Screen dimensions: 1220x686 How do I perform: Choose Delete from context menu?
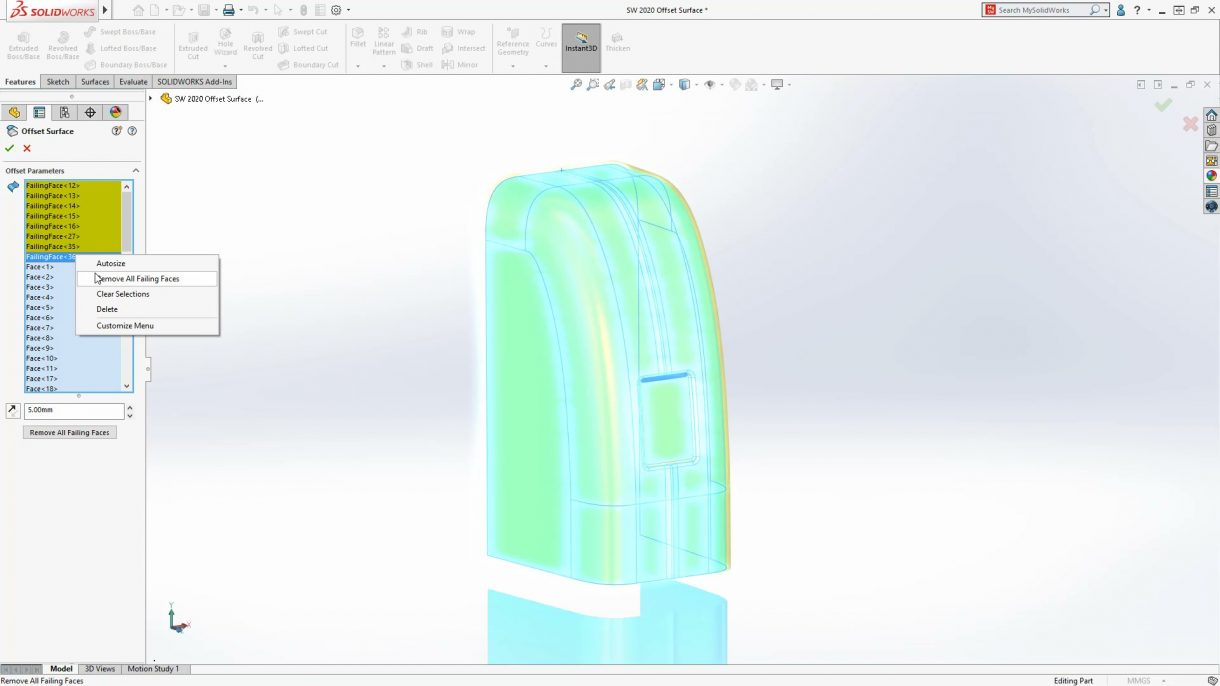pos(147,309)
